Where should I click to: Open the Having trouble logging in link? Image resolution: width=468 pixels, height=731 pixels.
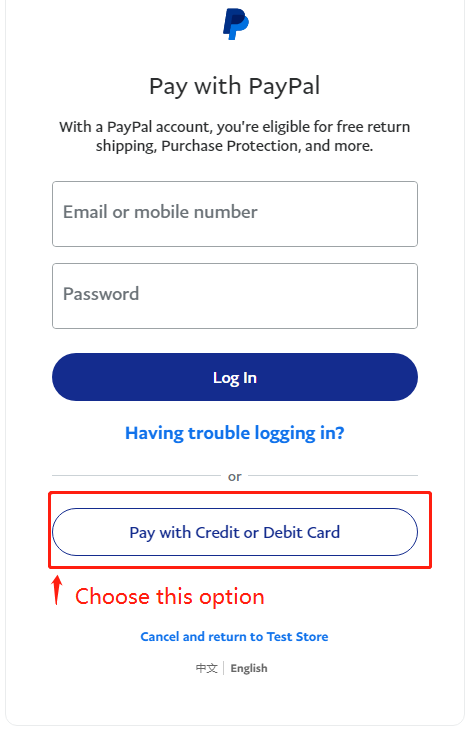235,433
